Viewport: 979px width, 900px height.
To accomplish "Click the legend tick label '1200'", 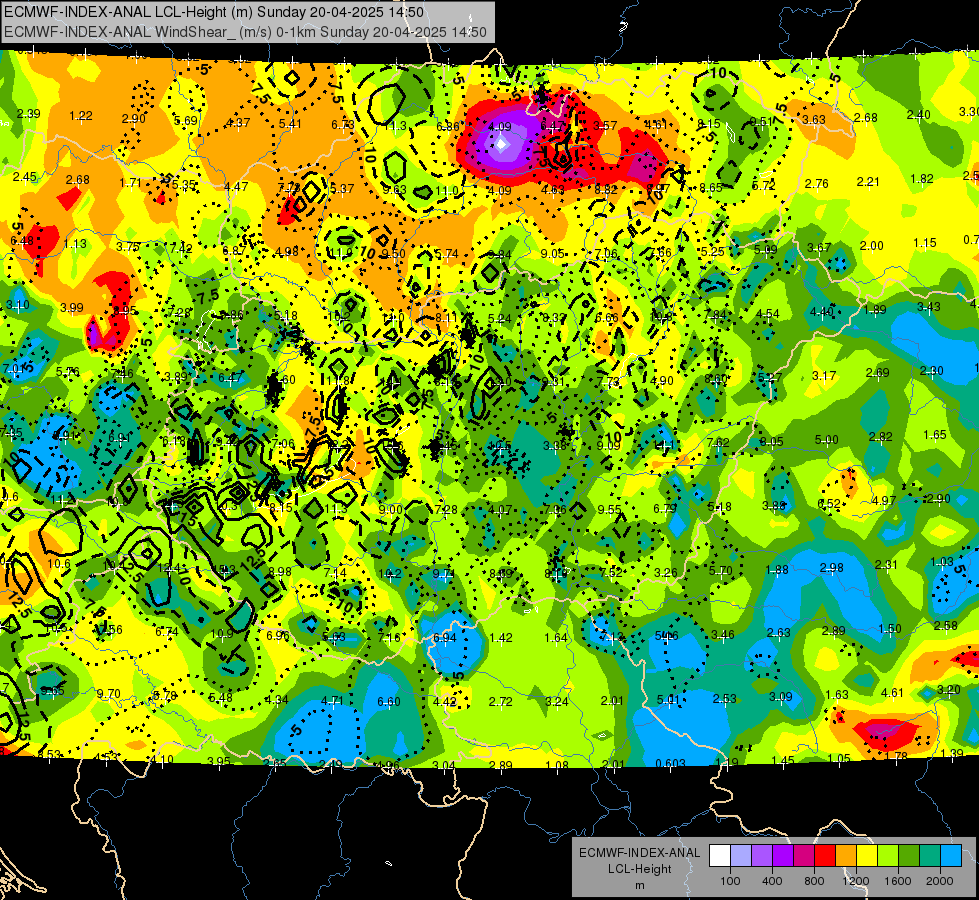I will [856, 881].
